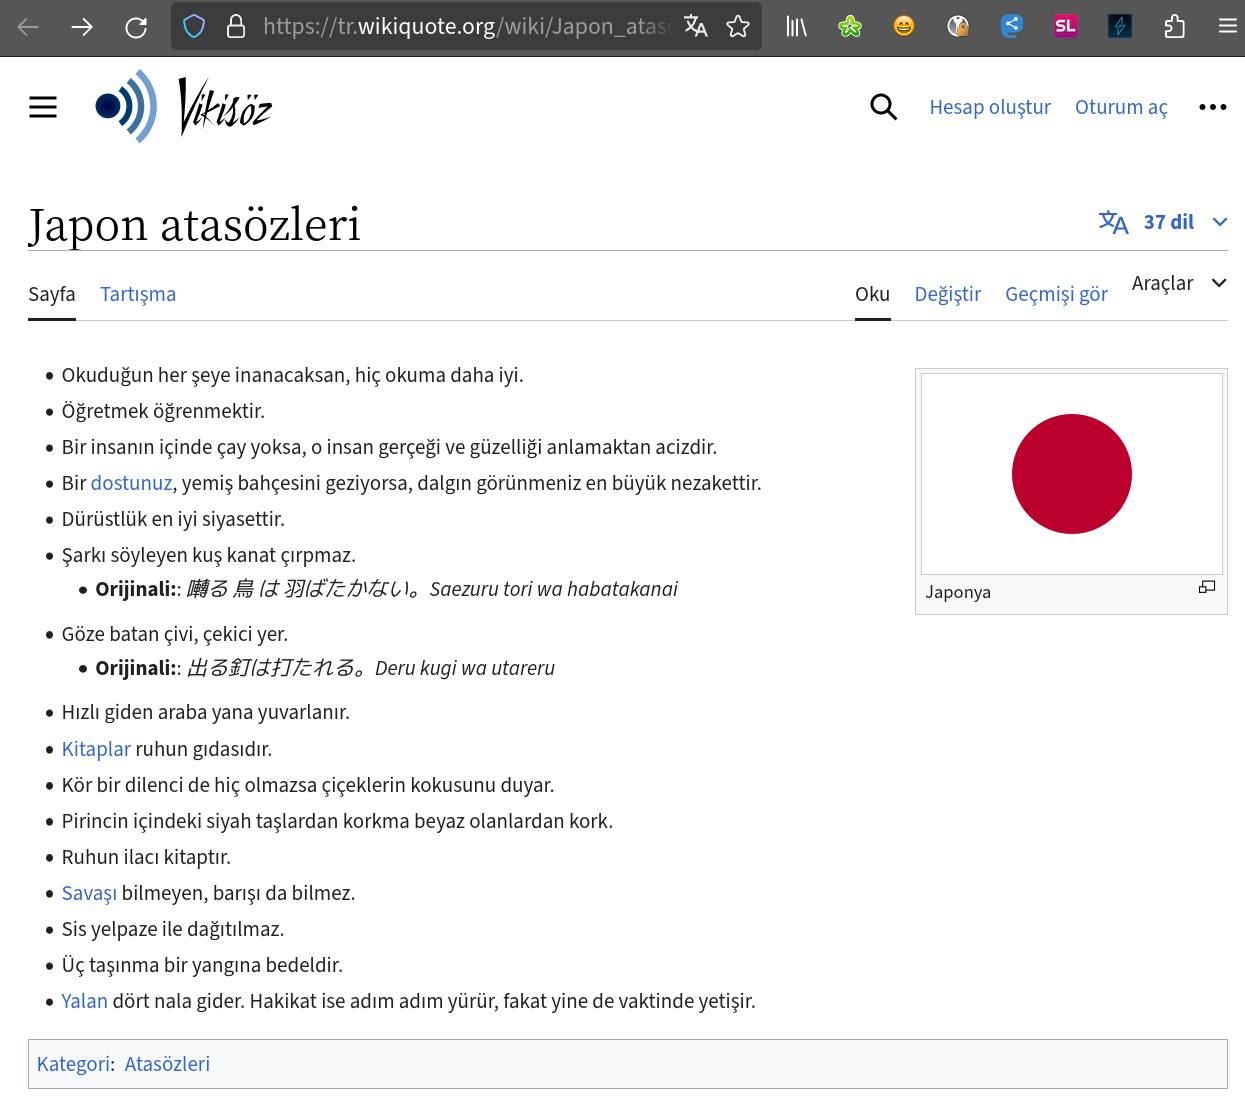Open the Wikiquote hamburger sidebar menu
The height and width of the screenshot is (1100, 1245).
coord(43,107)
